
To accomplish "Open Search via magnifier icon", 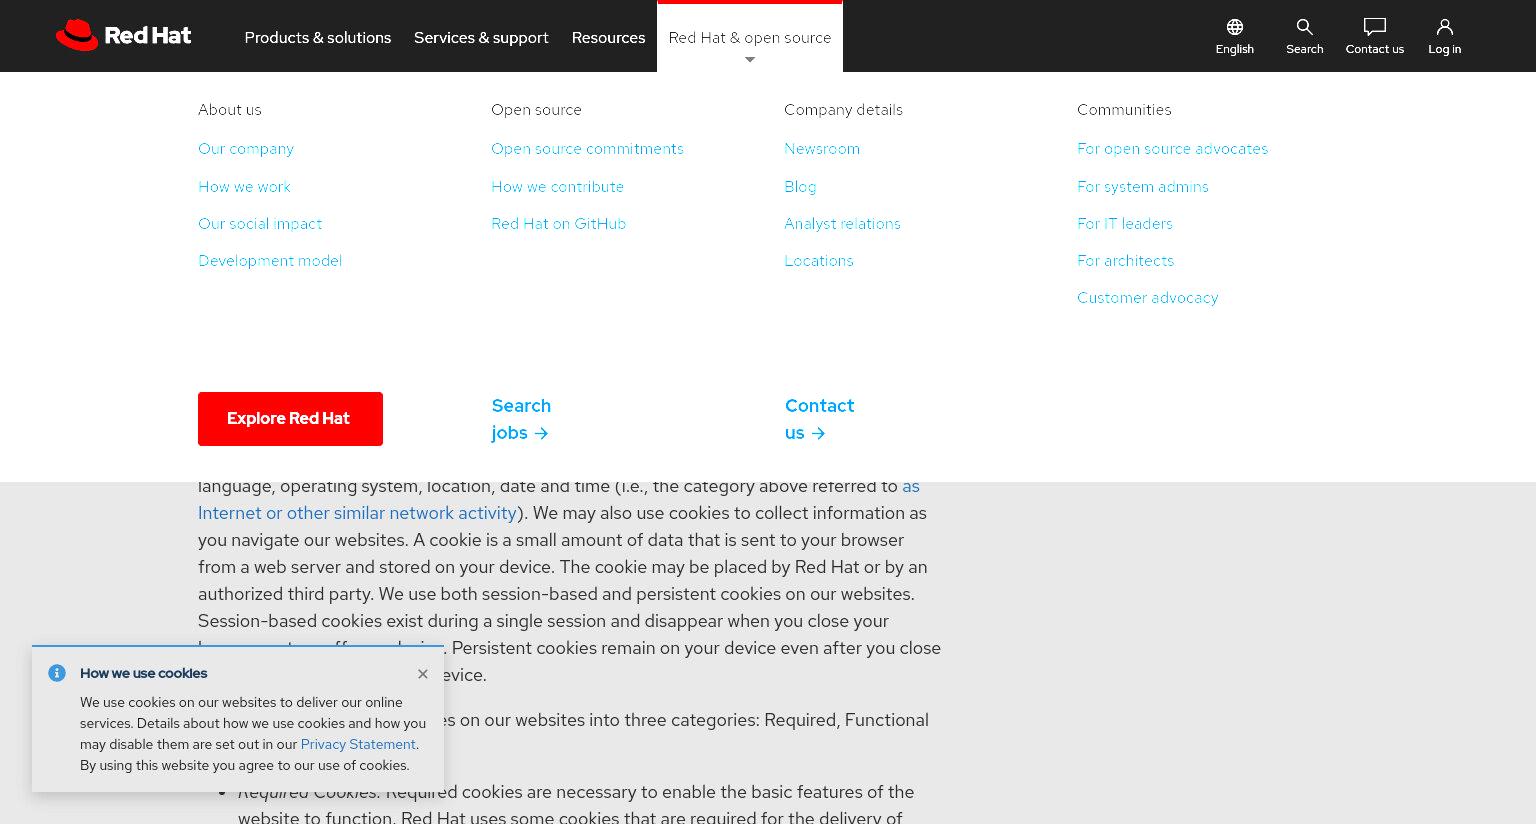I will tap(1305, 27).
